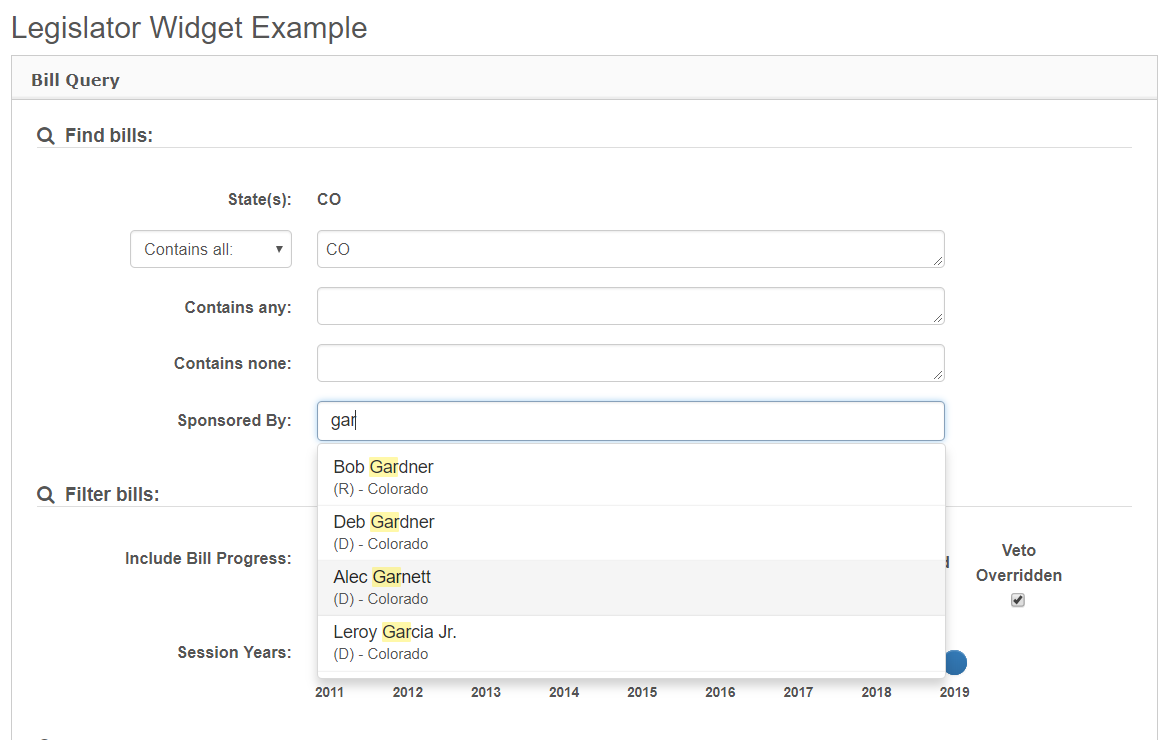Click the magnifier icon beside Find bills

click(x=45, y=136)
